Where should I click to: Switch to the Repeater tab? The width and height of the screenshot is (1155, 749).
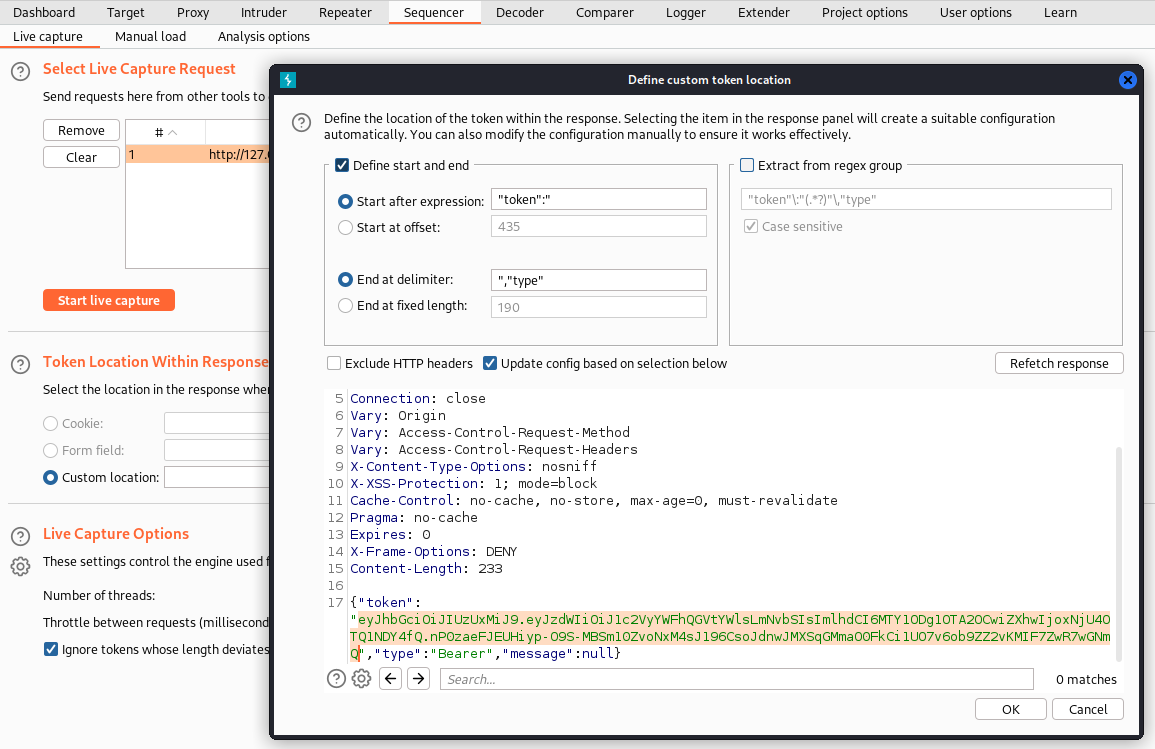345,12
